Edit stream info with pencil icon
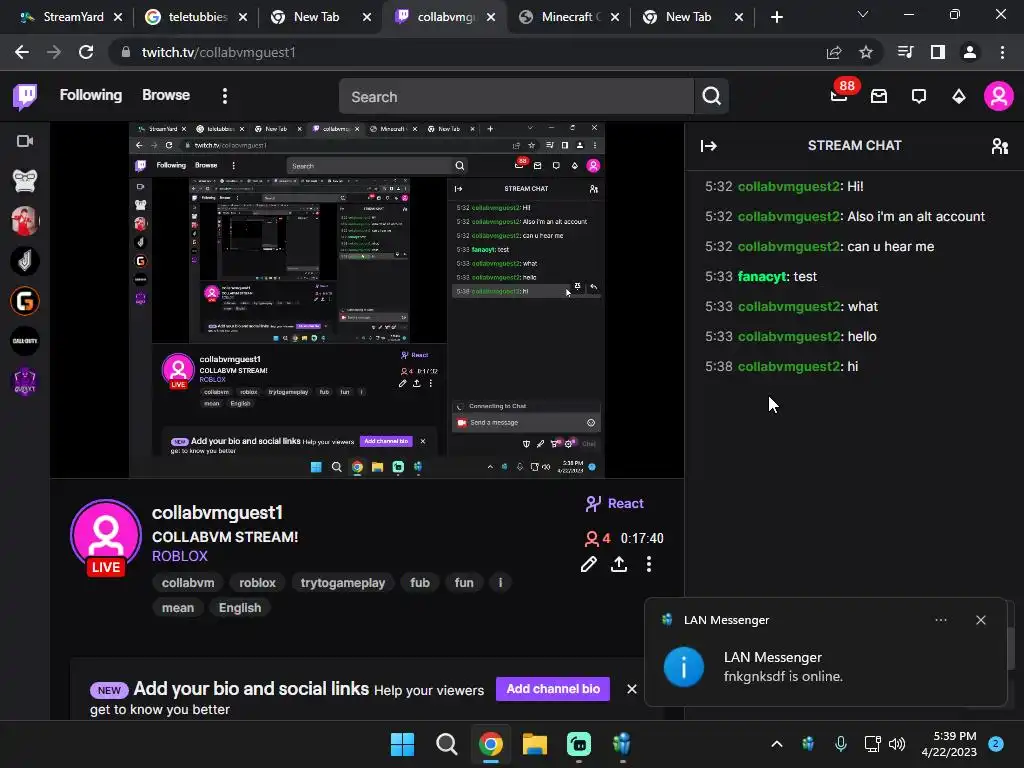 tap(588, 564)
